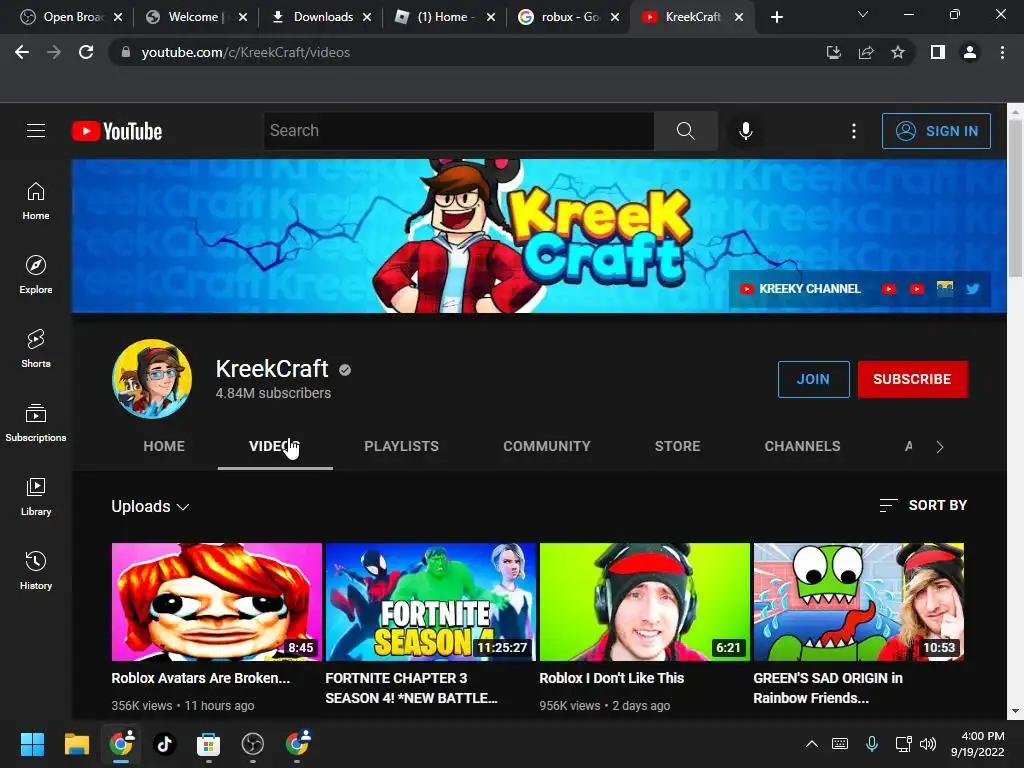Open the COMMUNITY tab
This screenshot has height=768, width=1024.
(x=547, y=447)
